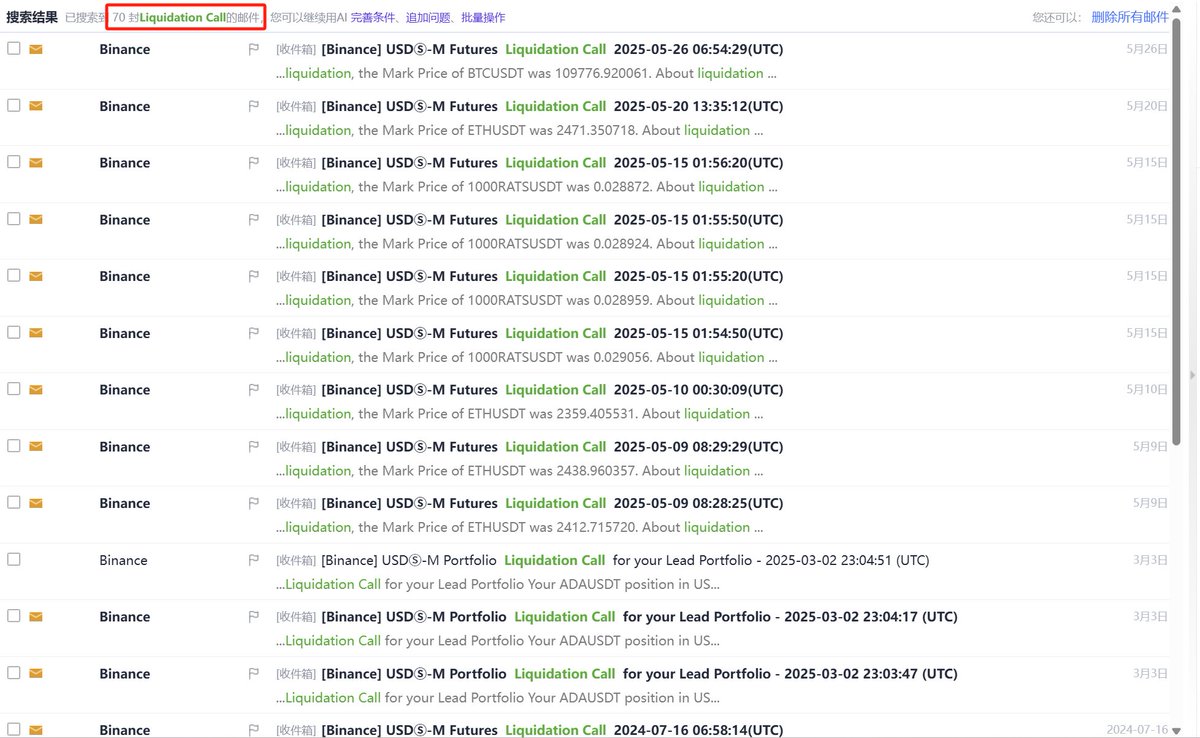
Task: Open the 批量操作 link
Action: pyautogui.click(x=483, y=17)
